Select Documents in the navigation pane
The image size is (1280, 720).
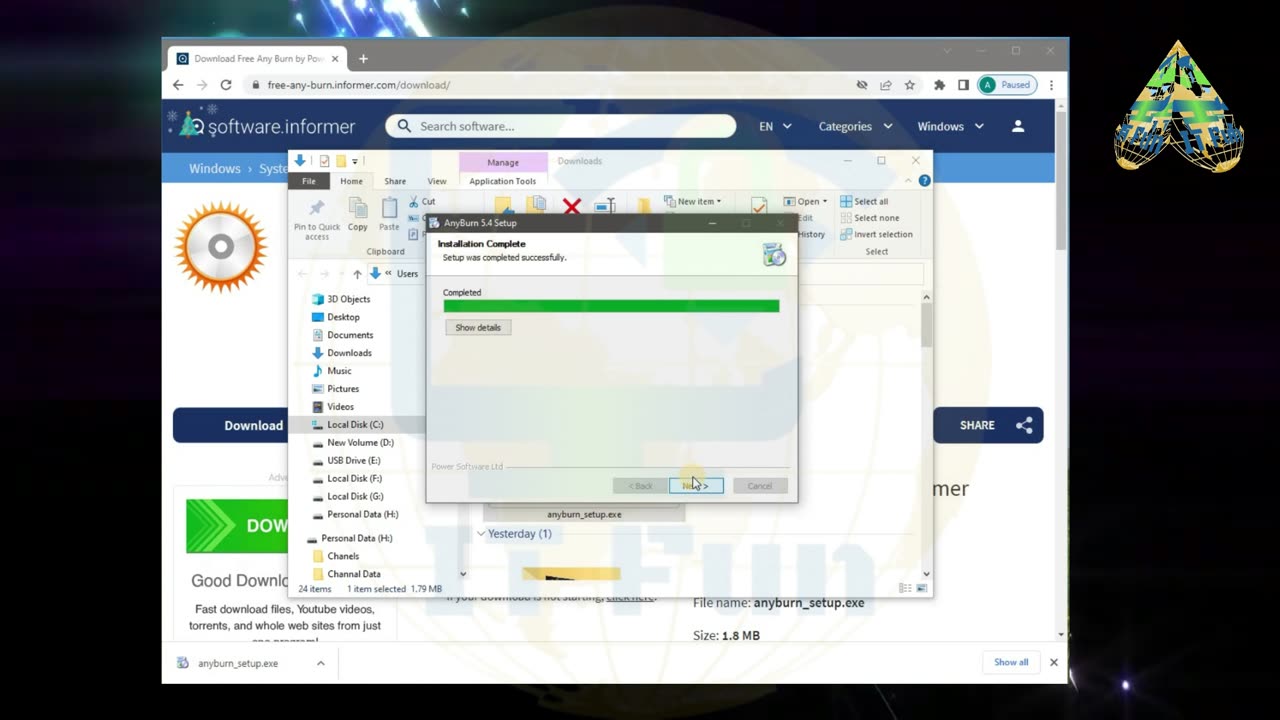point(342,335)
